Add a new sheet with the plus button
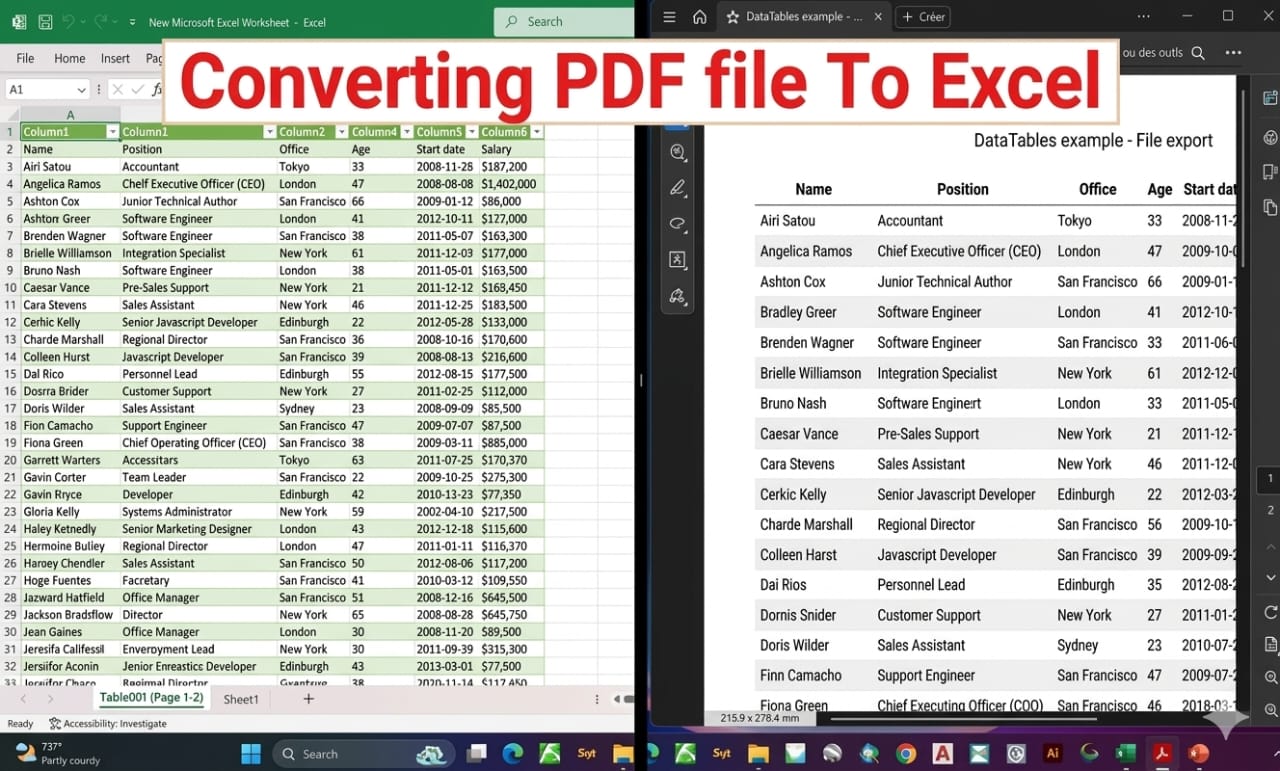 307,699
